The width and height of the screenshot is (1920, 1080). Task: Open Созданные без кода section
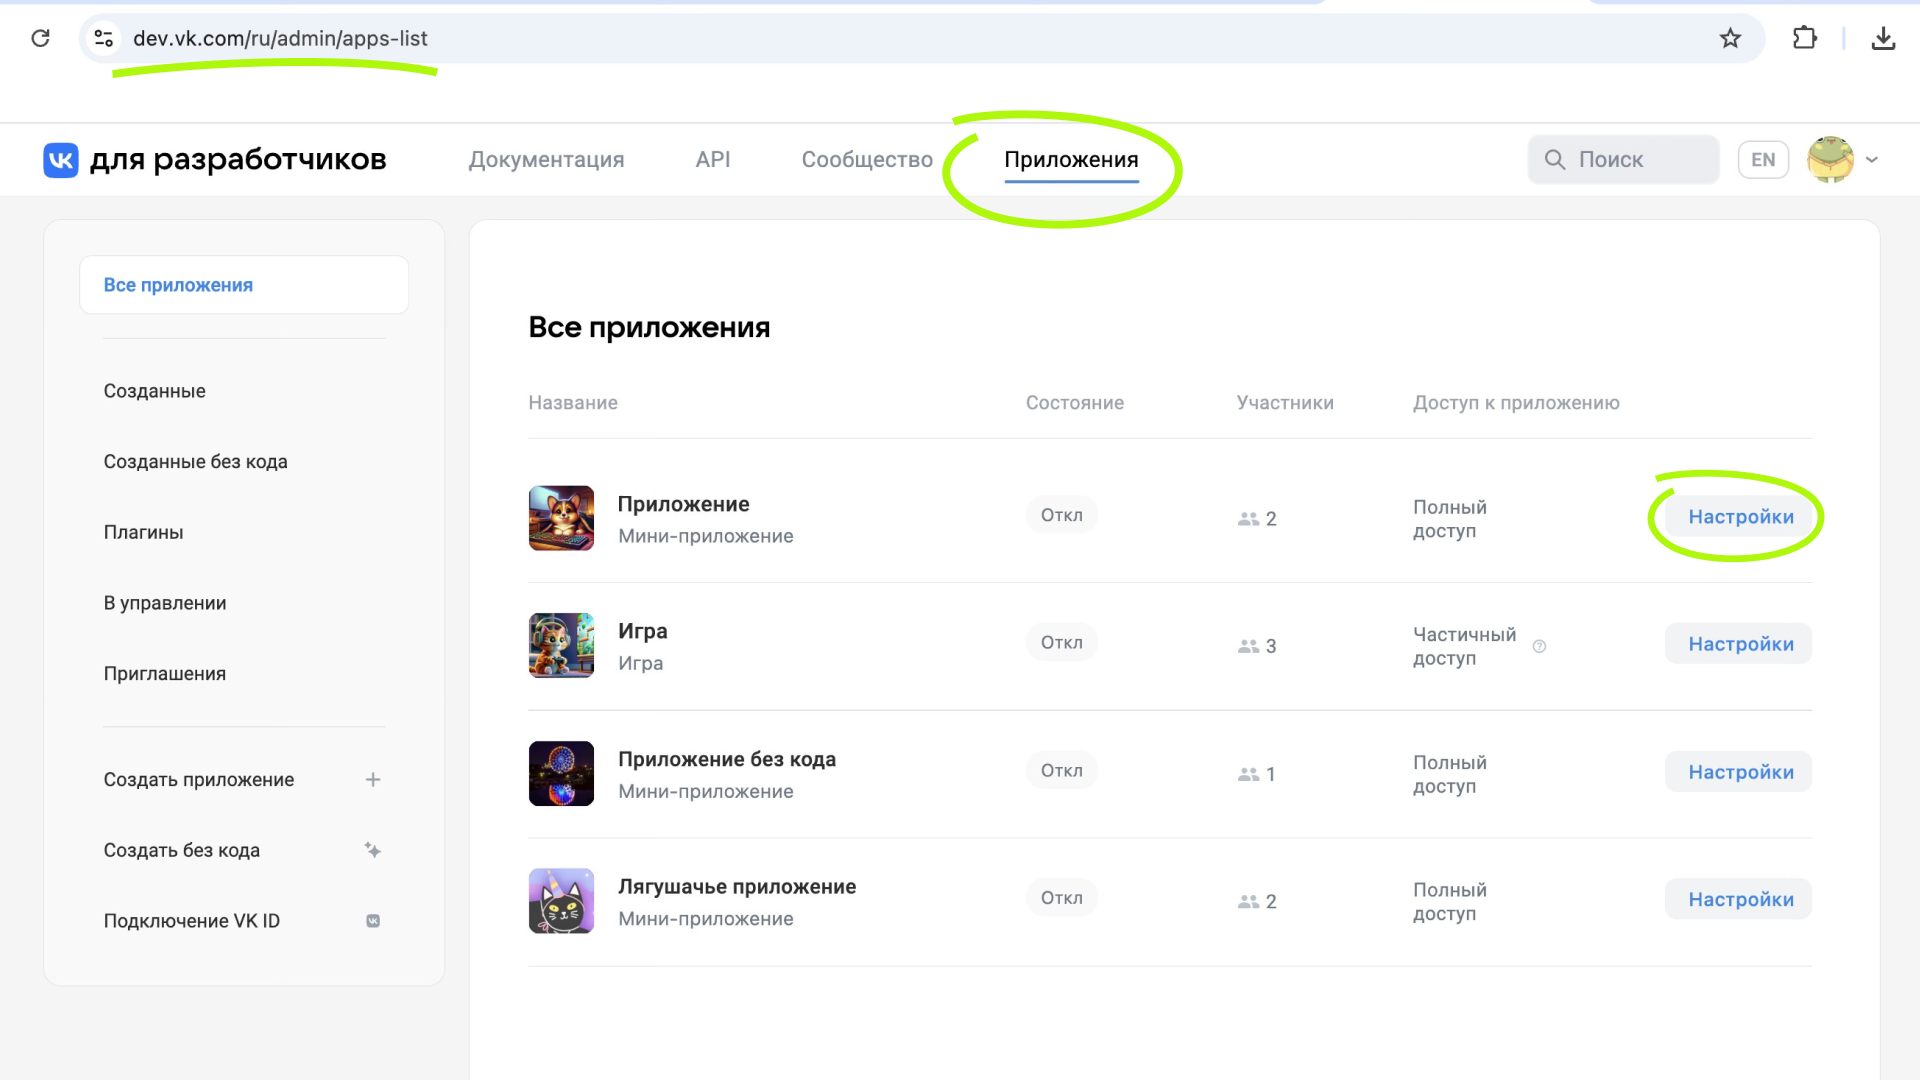coord(196,462)
